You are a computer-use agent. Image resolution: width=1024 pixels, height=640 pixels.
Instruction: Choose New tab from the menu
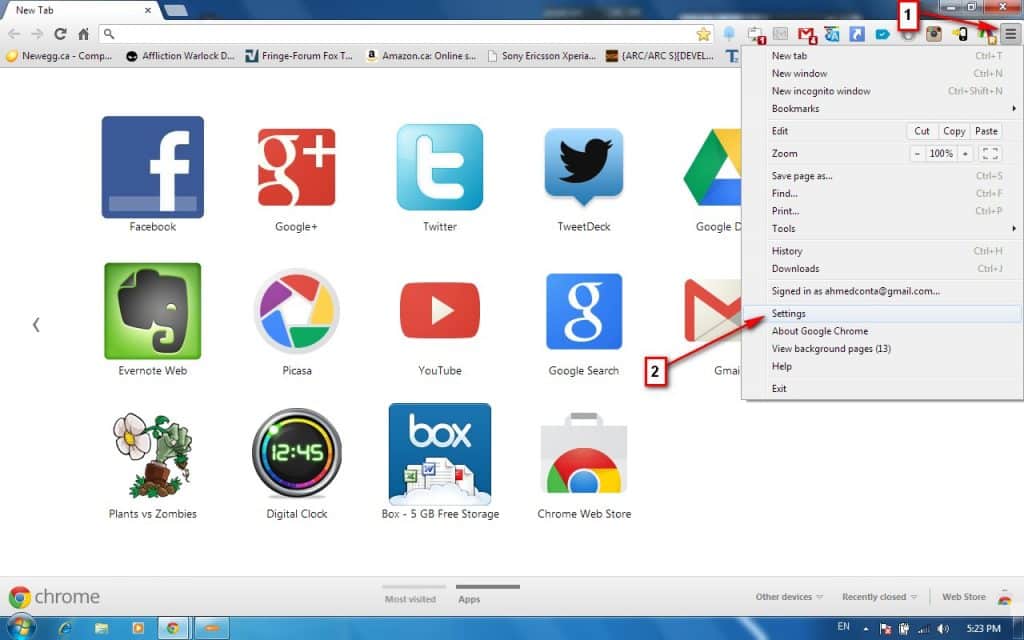click(x=882, y=56)
